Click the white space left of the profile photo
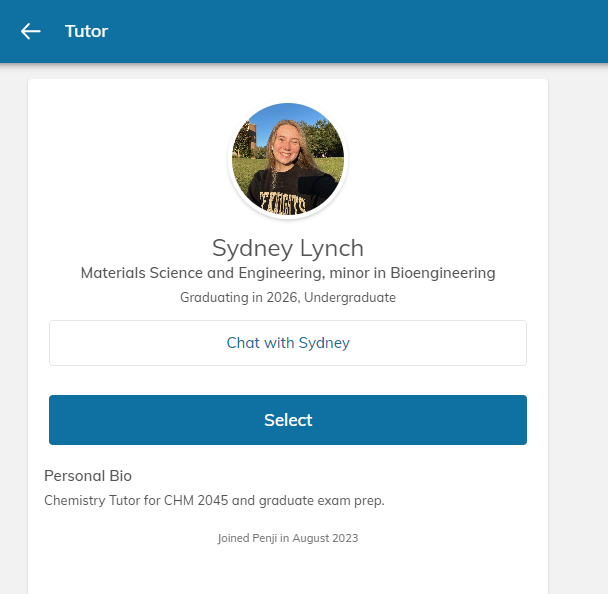The width and height of the screenshot is (608, 594). point(130,160)
